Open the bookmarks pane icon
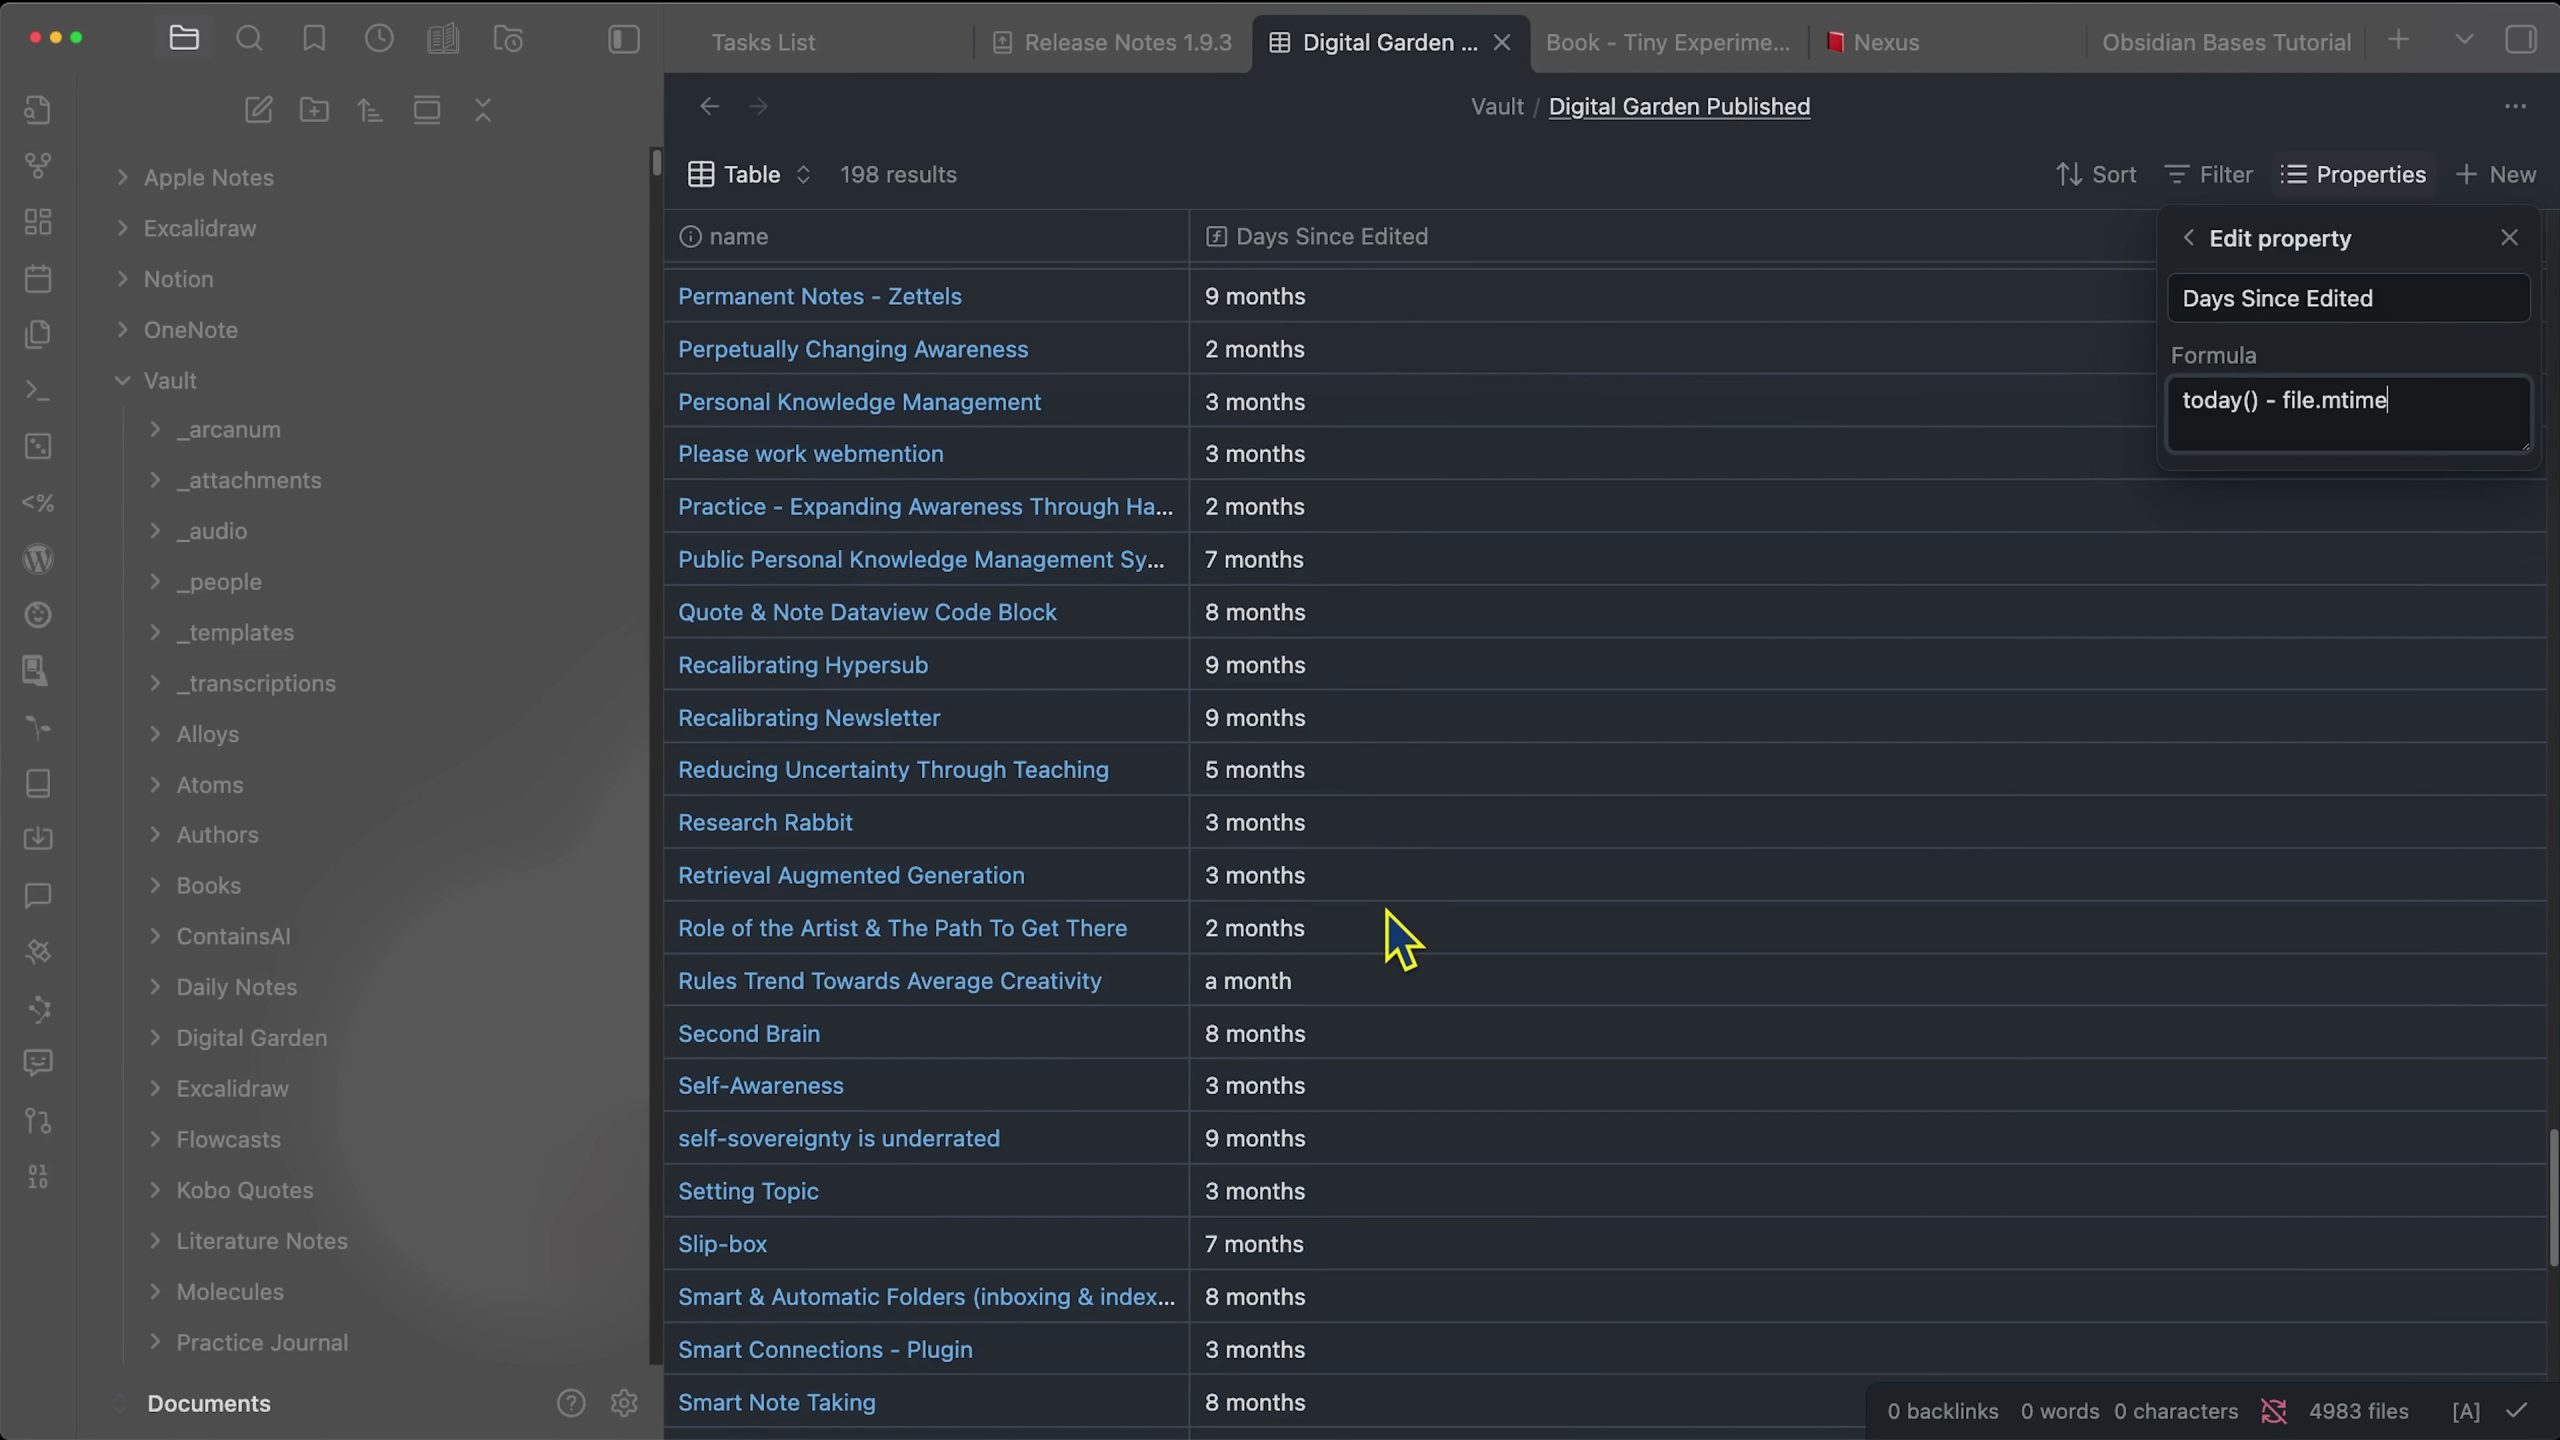Image resolution: width=2560 pixels, height=1440 pixels. coord(314,39)
